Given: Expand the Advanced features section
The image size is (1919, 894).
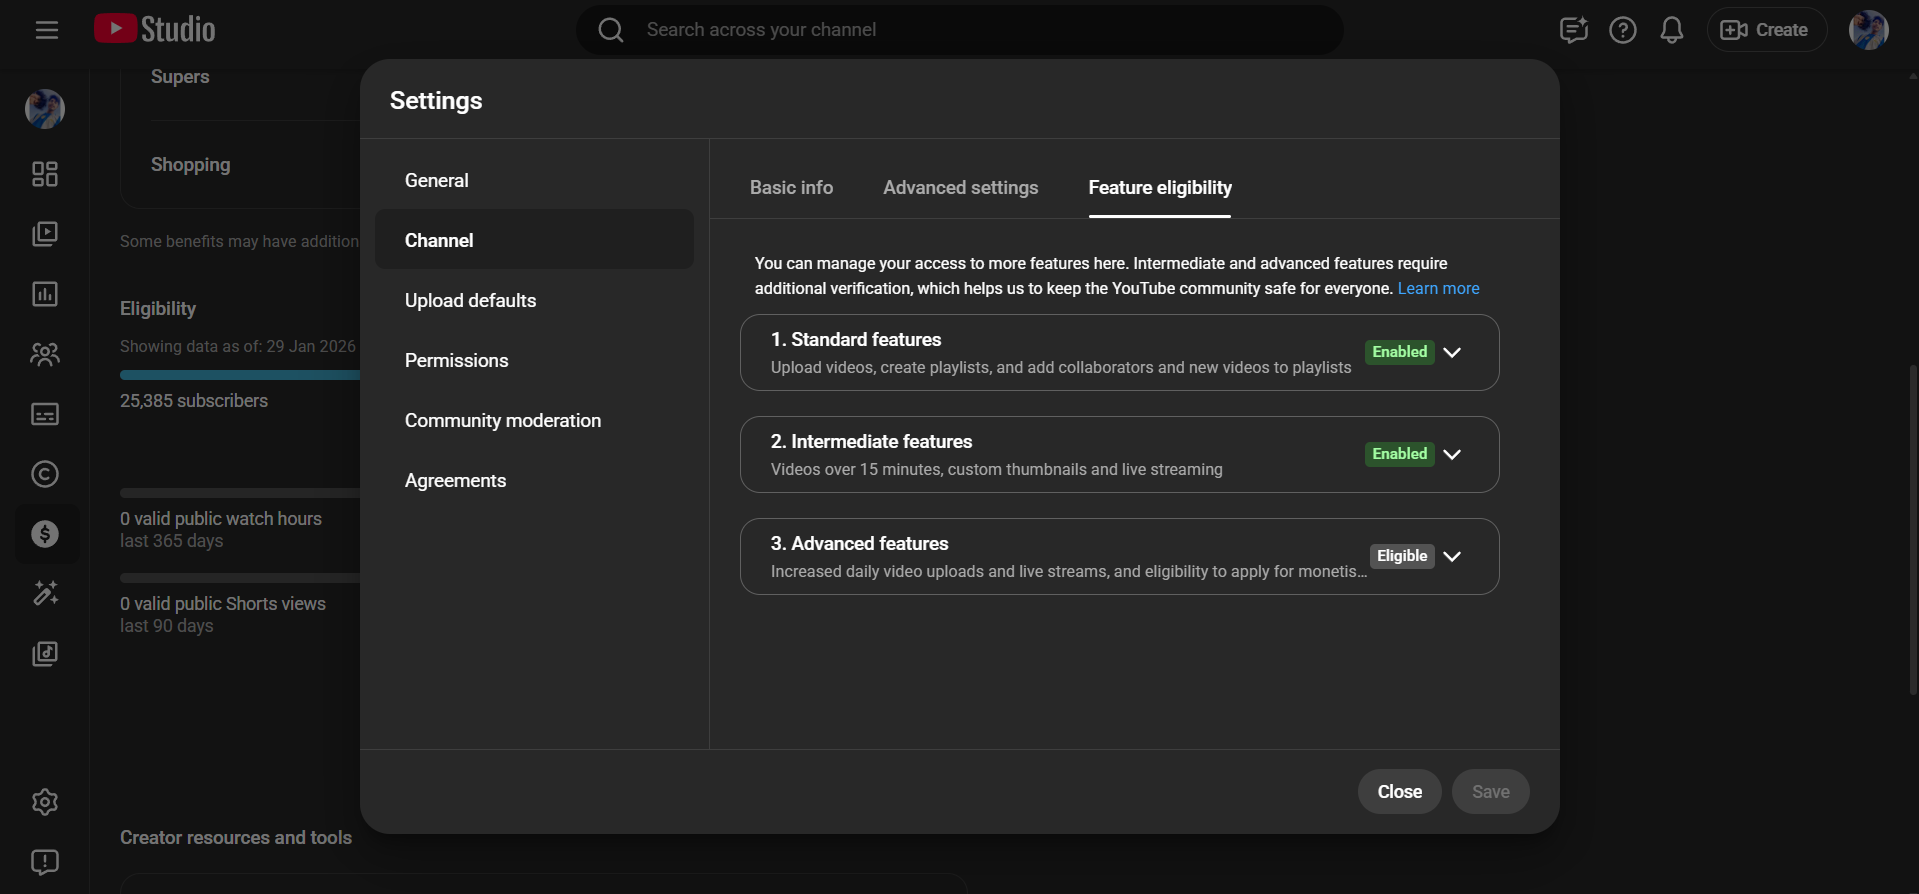Looking at the screenshot, I should pyautogui.click(x=1452, y=556).
